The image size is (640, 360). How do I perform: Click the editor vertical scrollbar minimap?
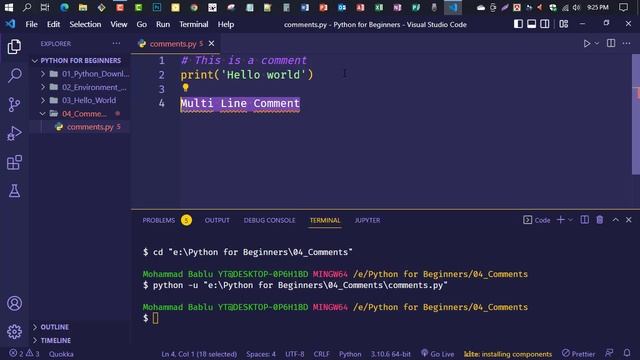pyautogui.click(x=636, y=114)
